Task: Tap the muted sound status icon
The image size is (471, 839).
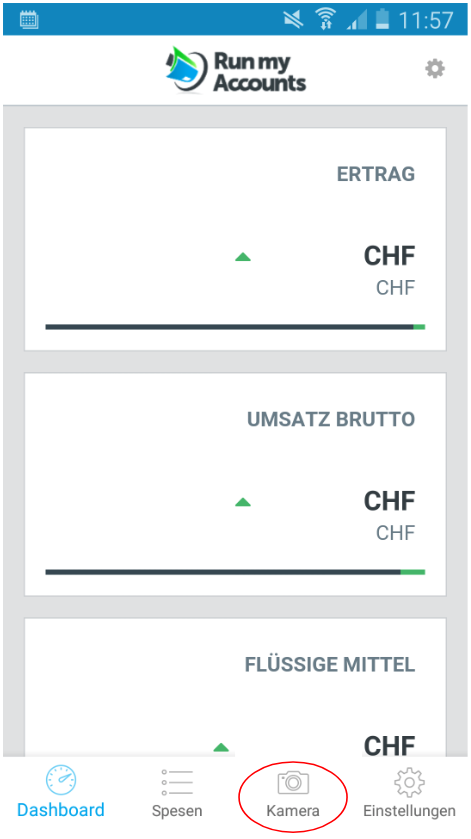Action: pos(293,20)
